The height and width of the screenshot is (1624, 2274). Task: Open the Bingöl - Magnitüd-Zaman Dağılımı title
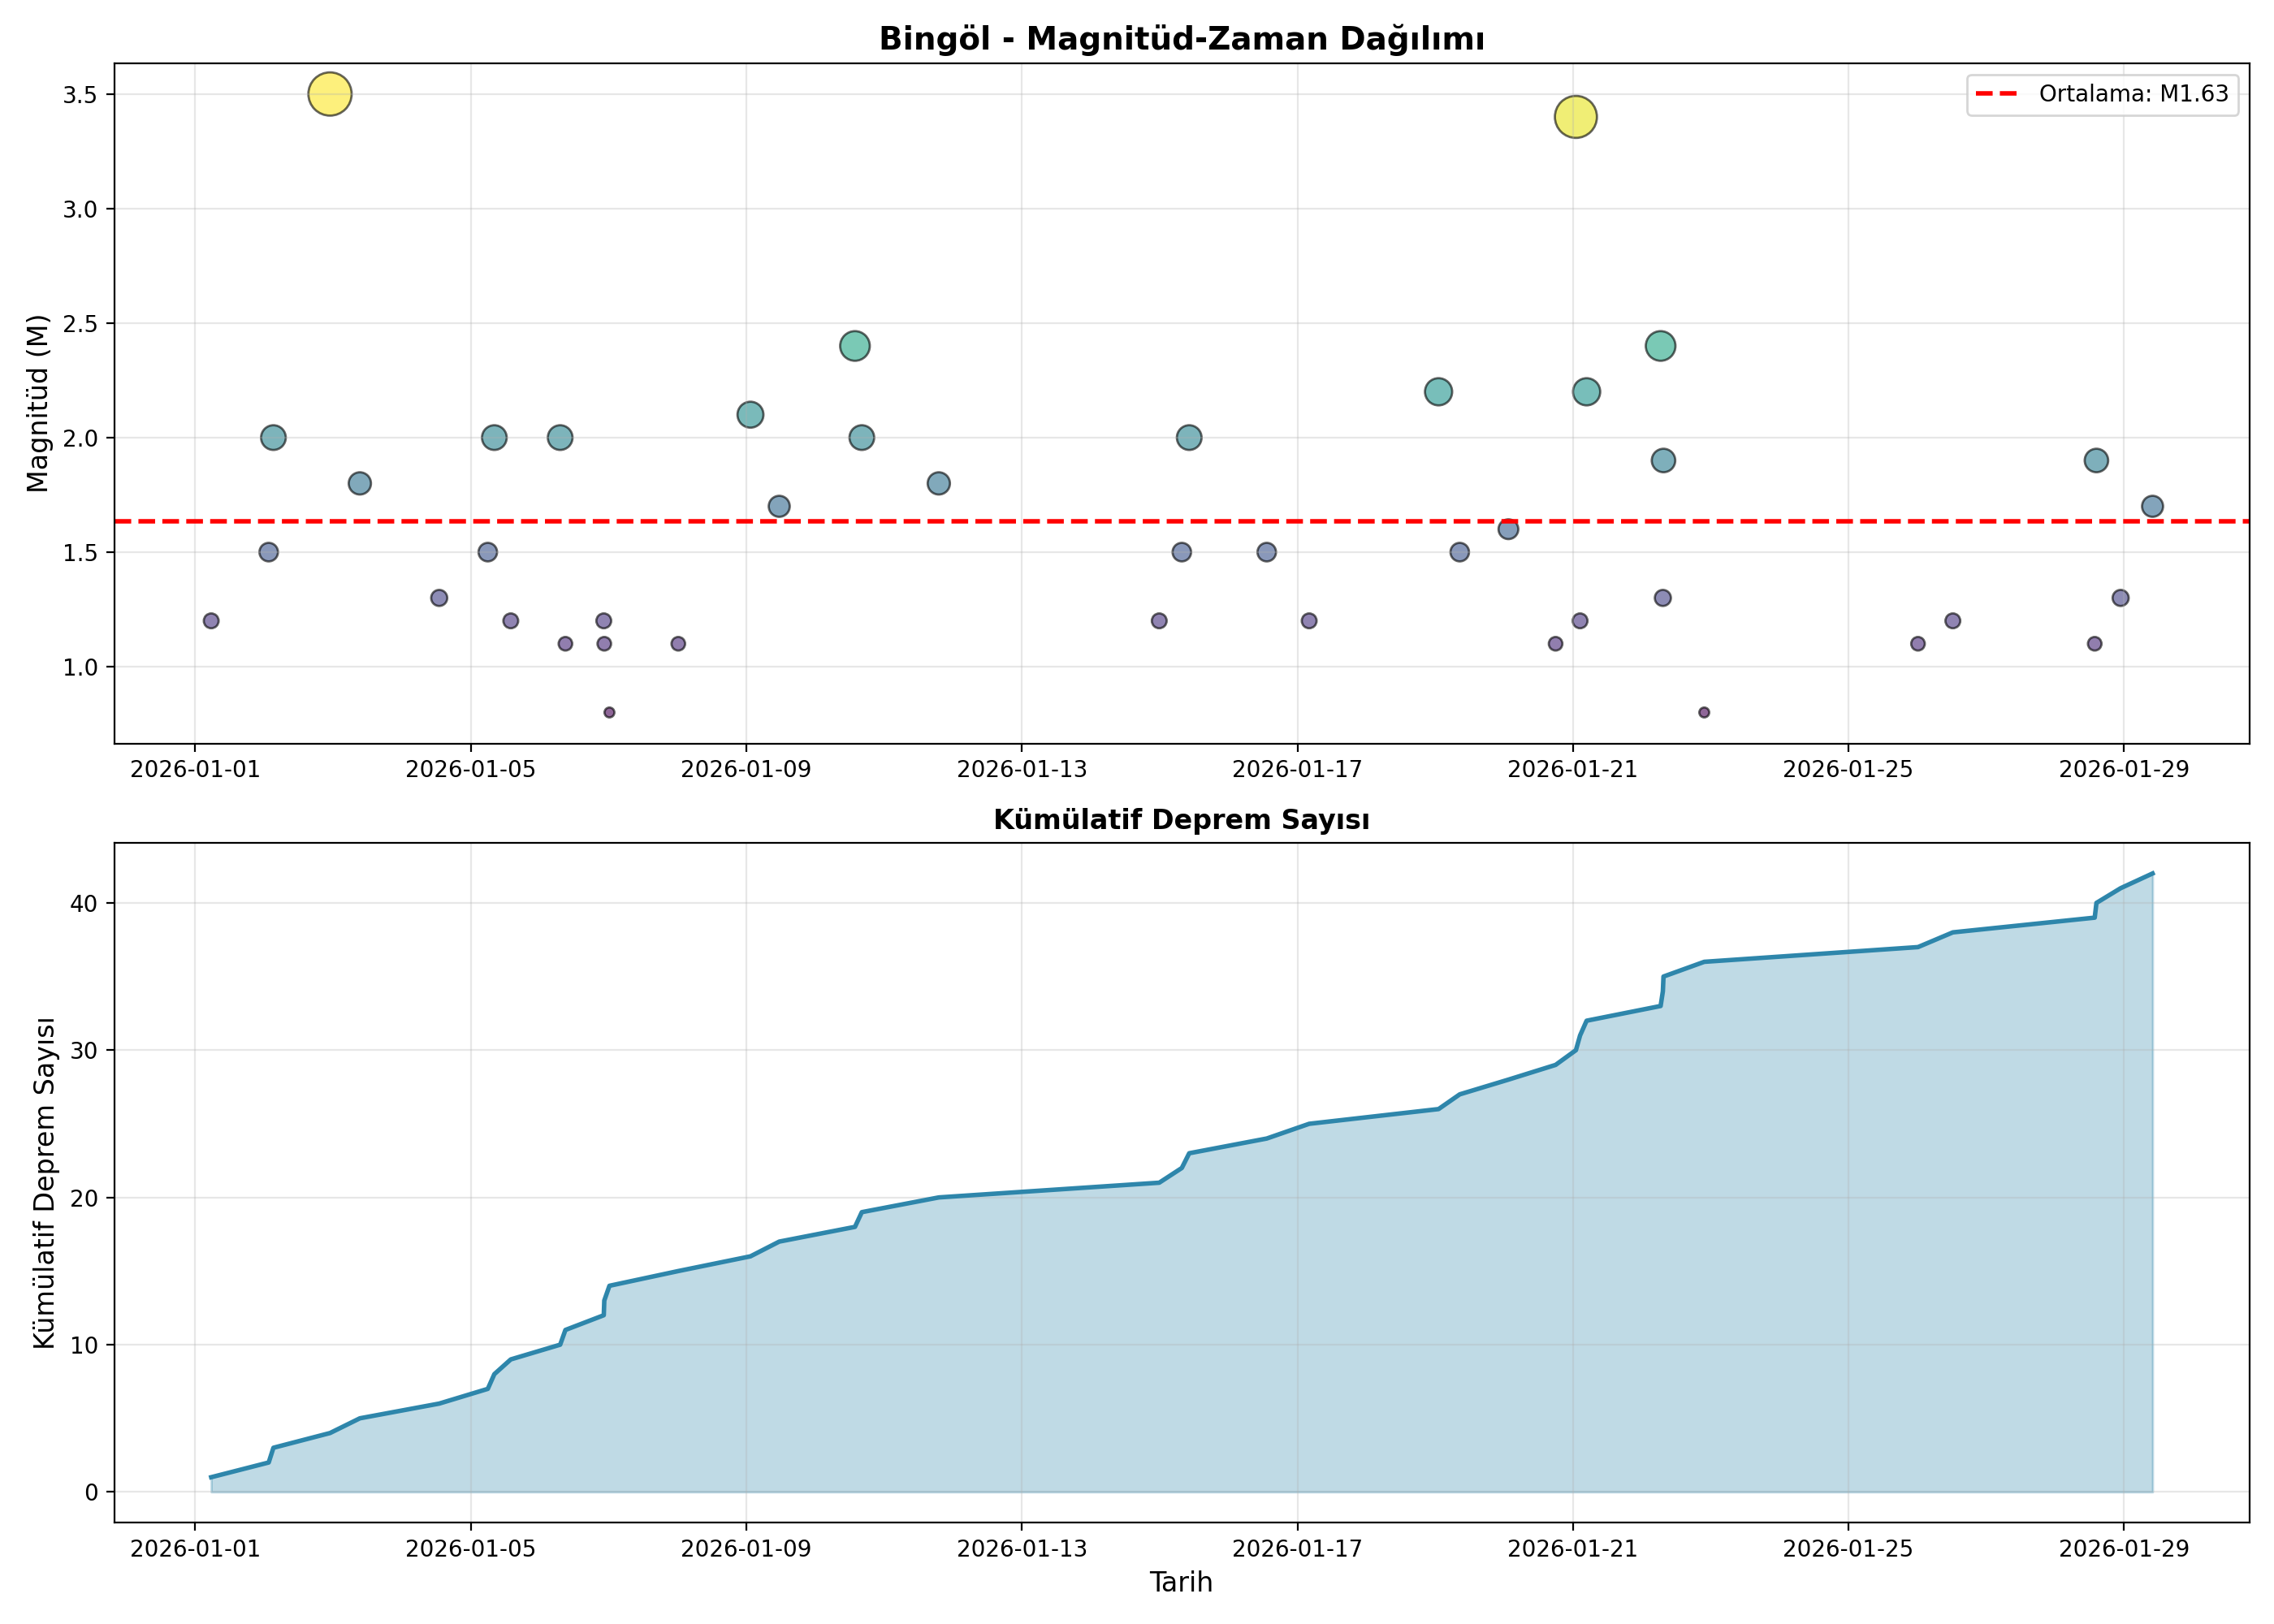coord(1181,39)
